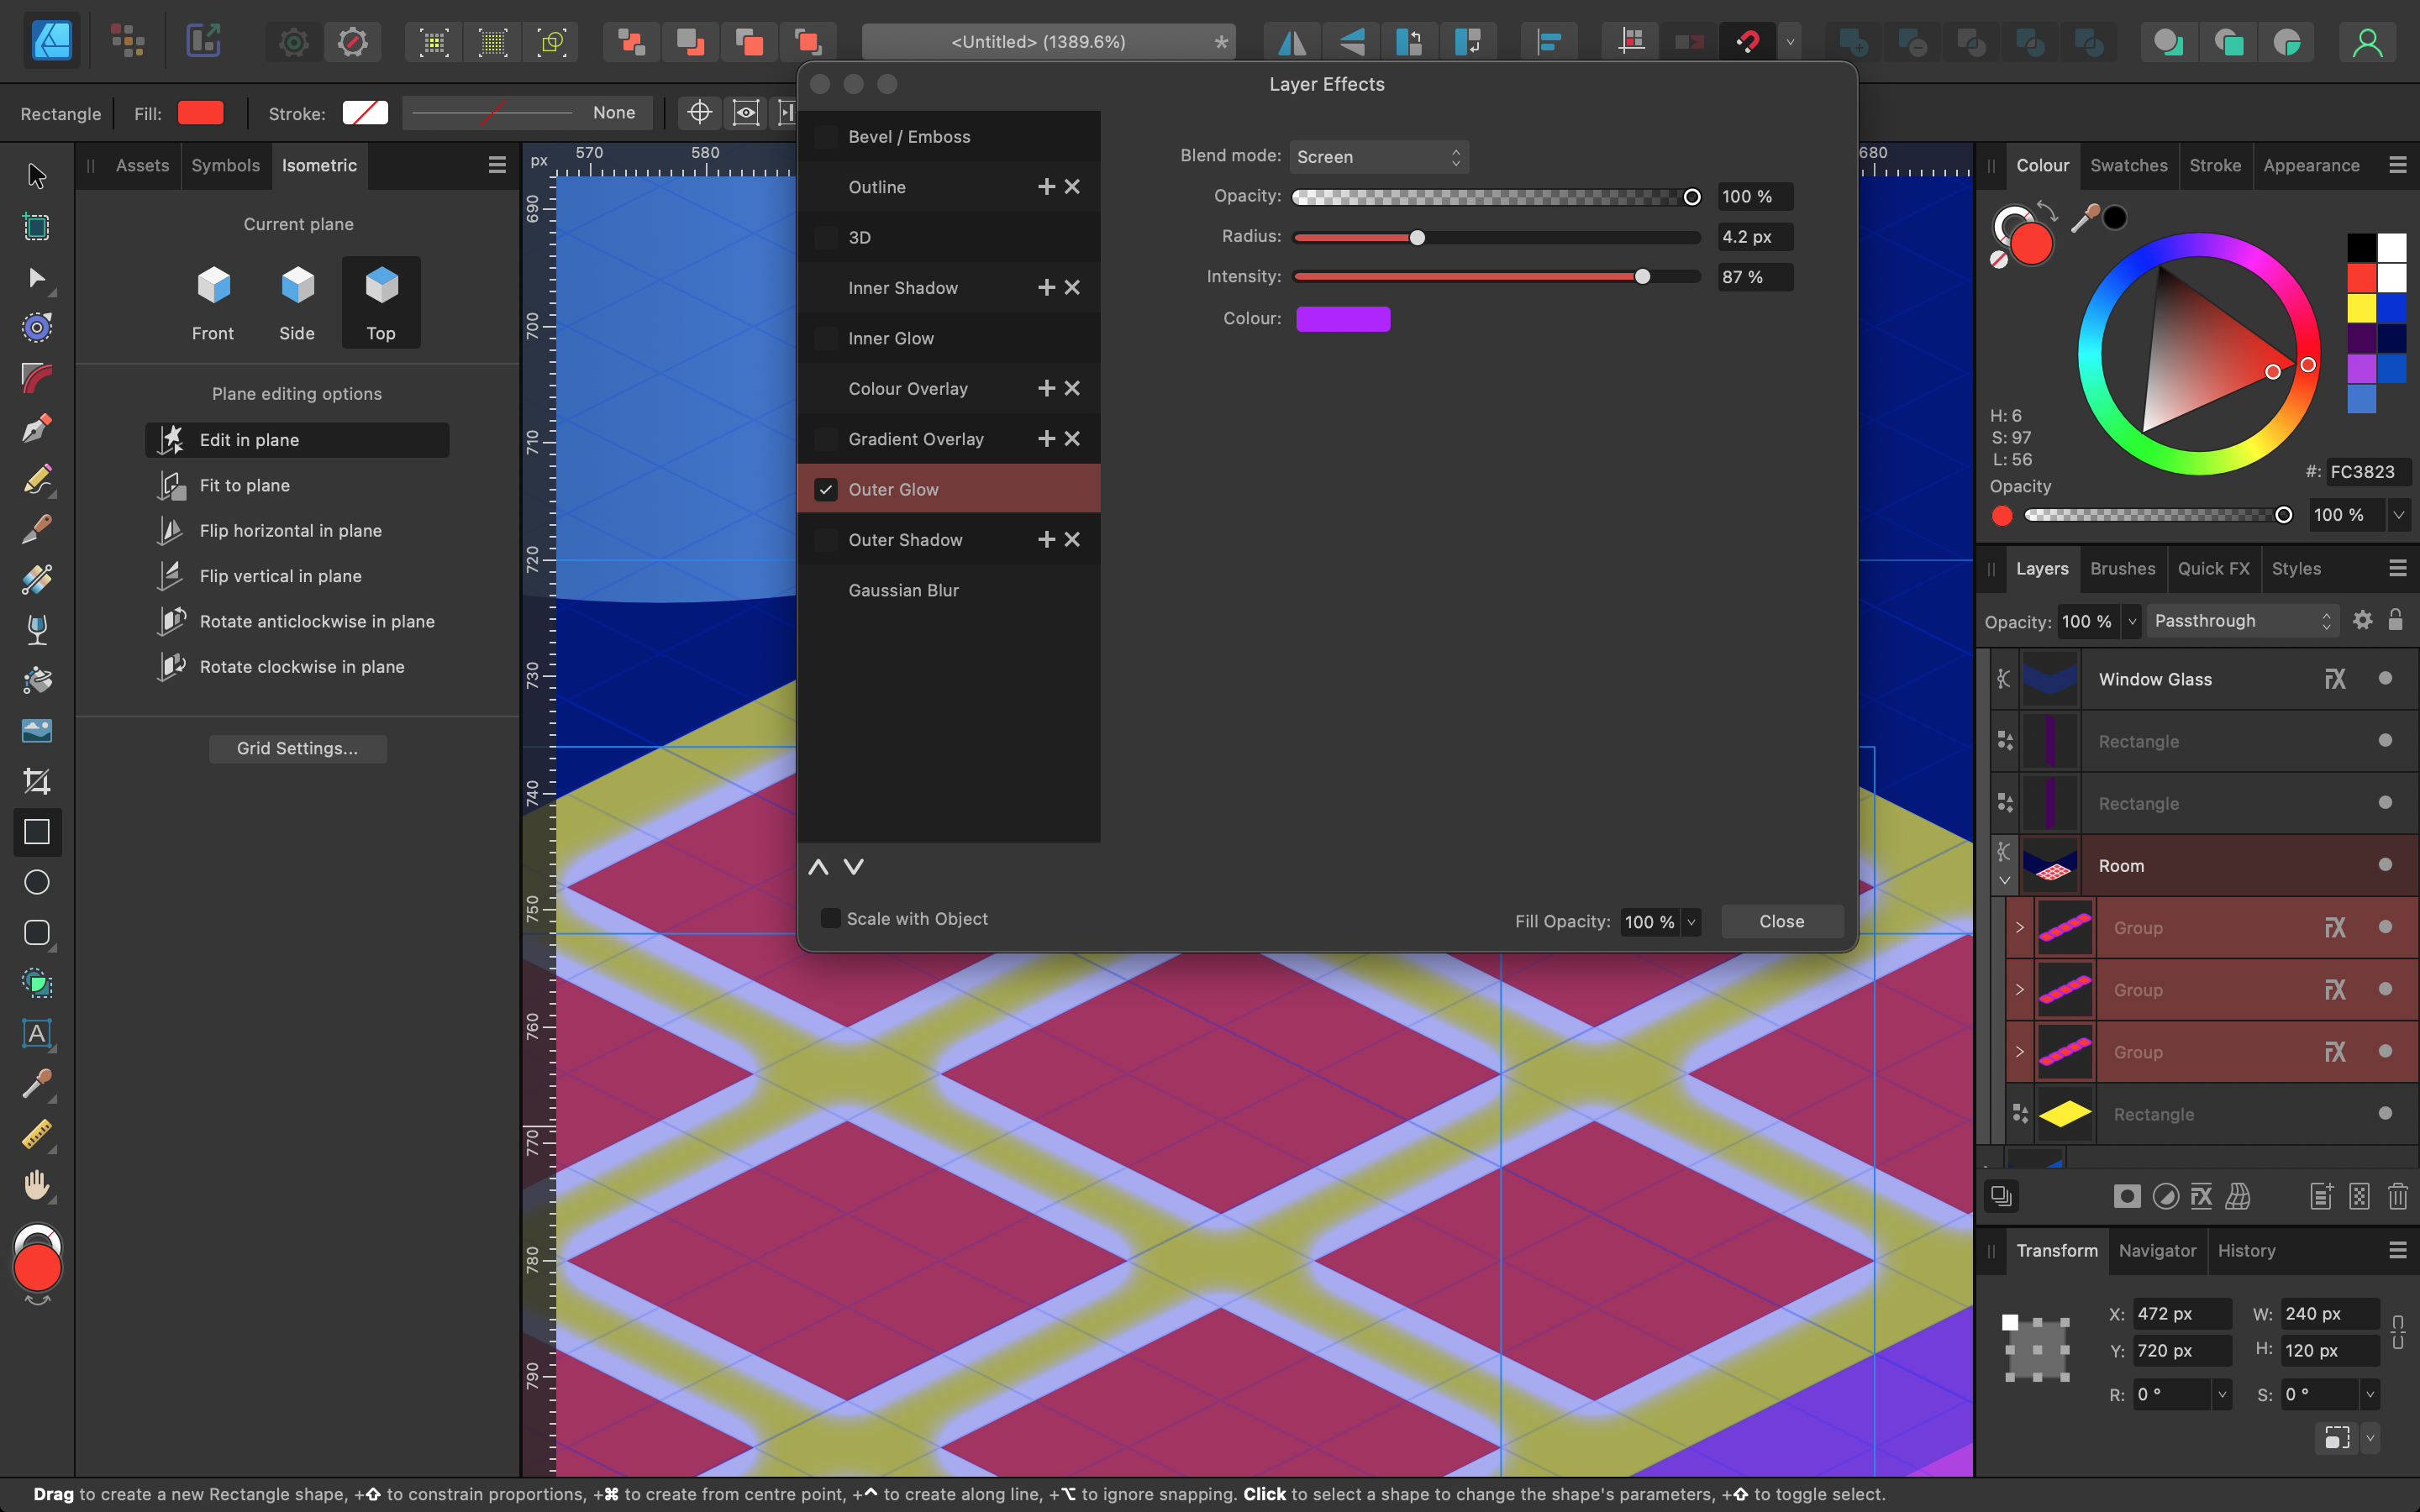Enable the Outline effect checkbox
The image size is (2420, 1512).
pos(826,187)
